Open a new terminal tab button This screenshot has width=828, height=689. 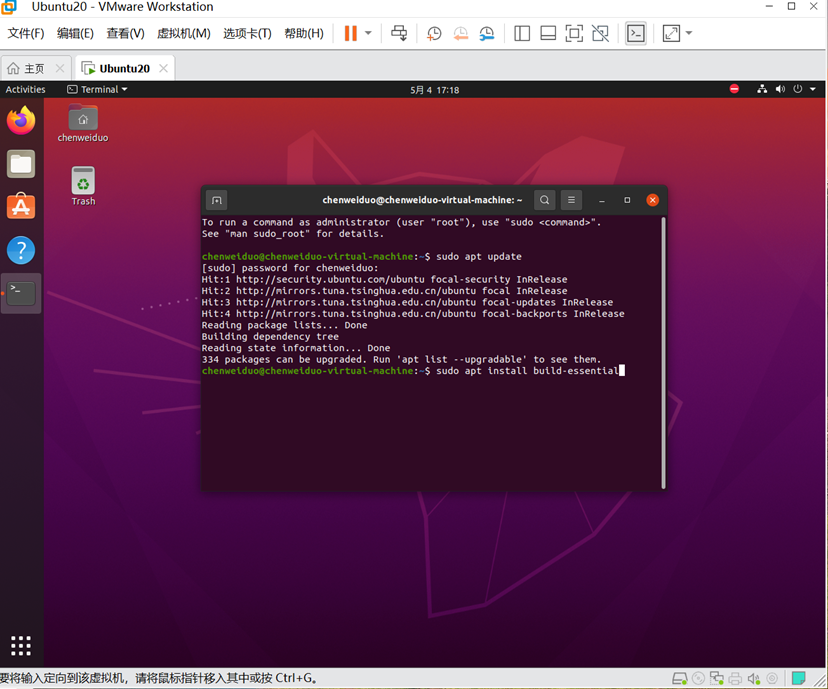point(217,200)
